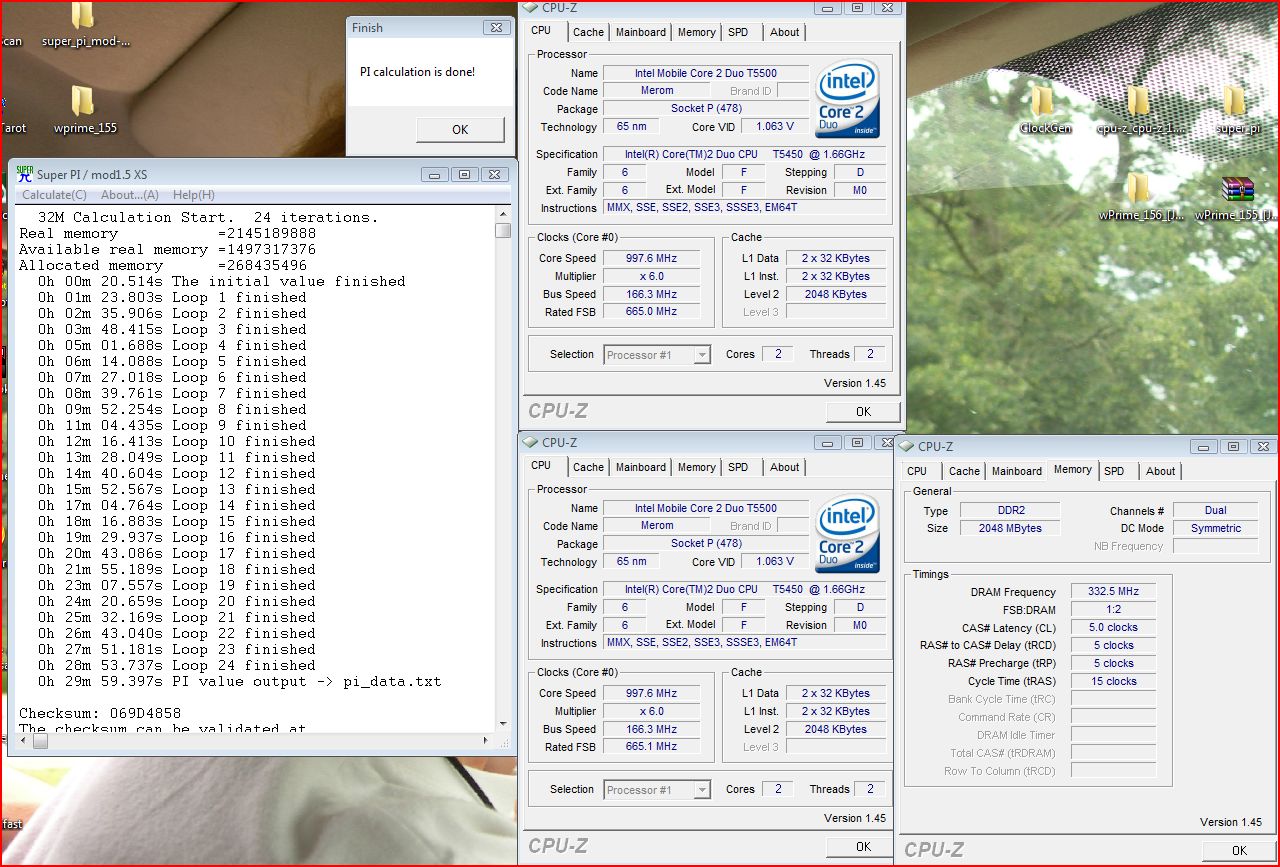Click the DRAM Frequency value 332.5 MHz
Screen dimensions: 1280x867
(1113, 591)
